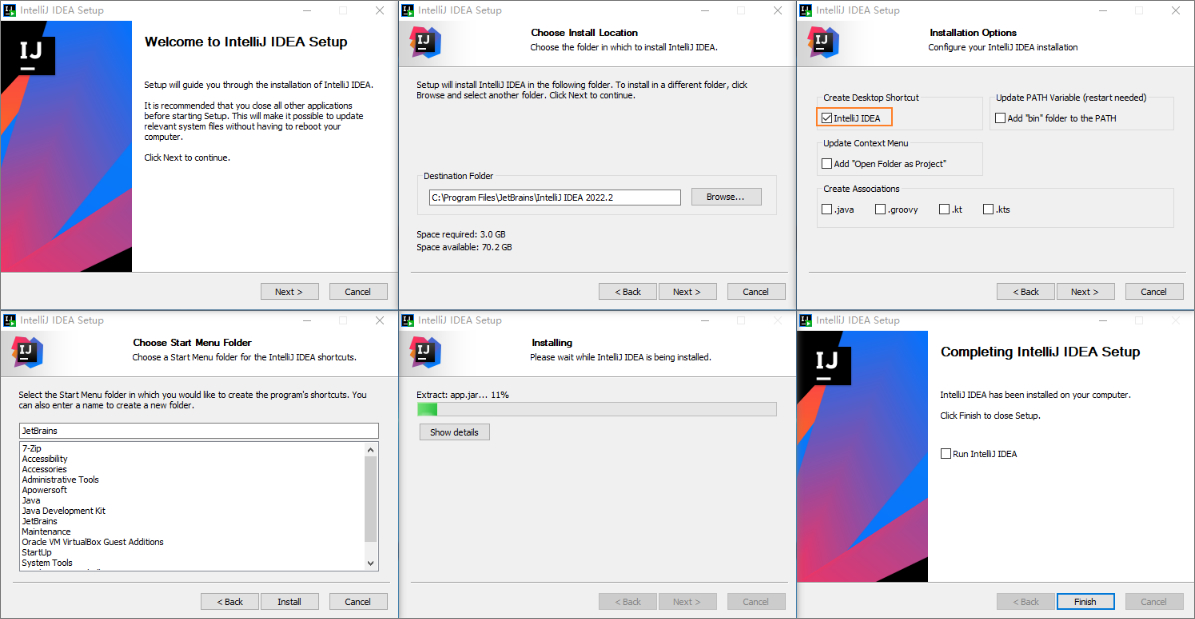Click the folder list scrollbar thumb
Image resolution: width=1195 pixels, height=619 pixels.
371,499
